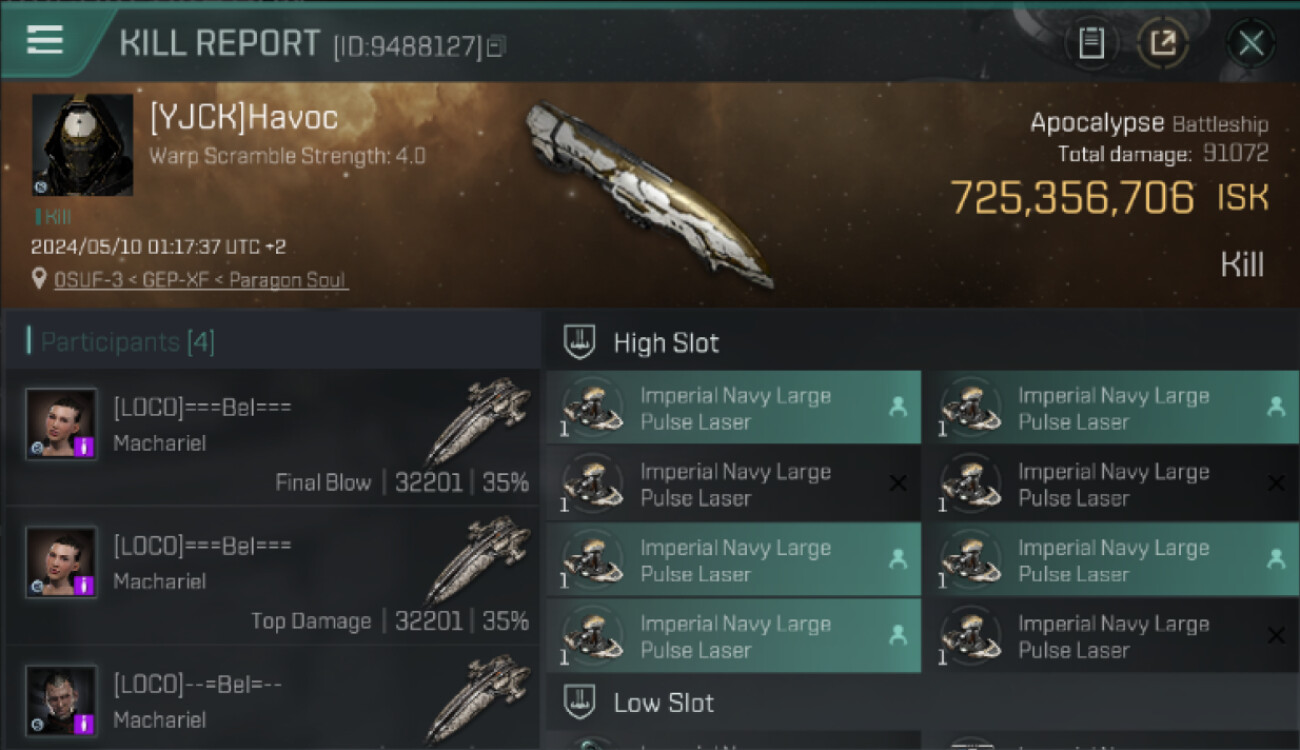
Task: Click the share export icon
Action: coord(1162,43)
